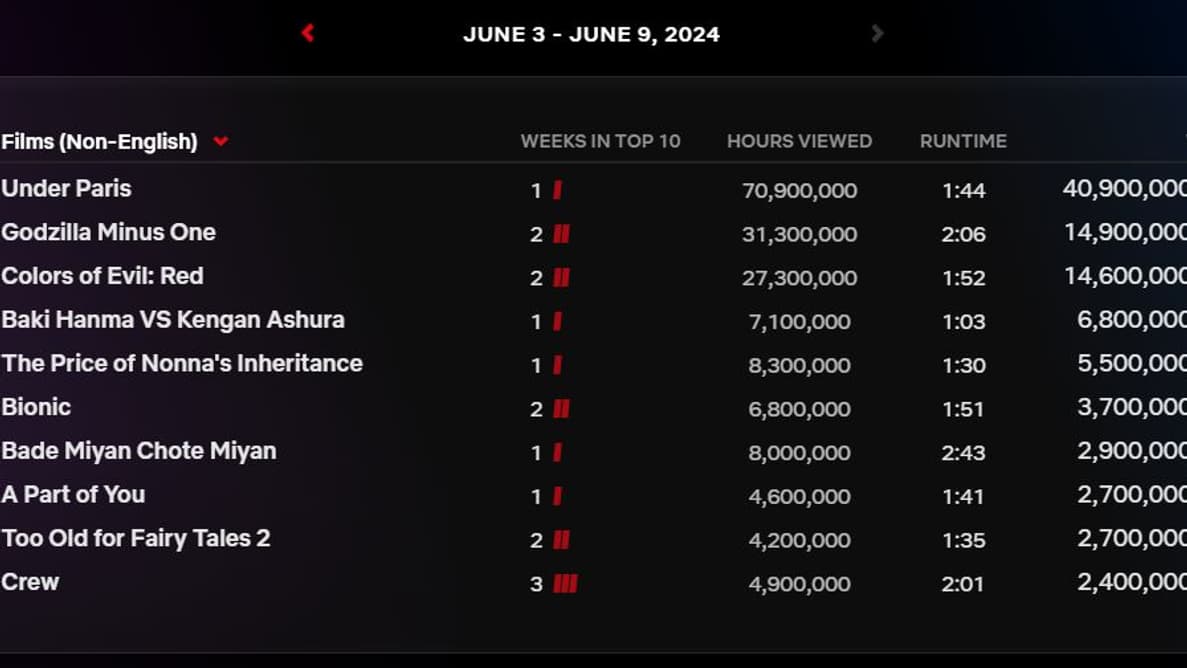Click the red dropdown chevron beside Films

(x=221, y=142)
